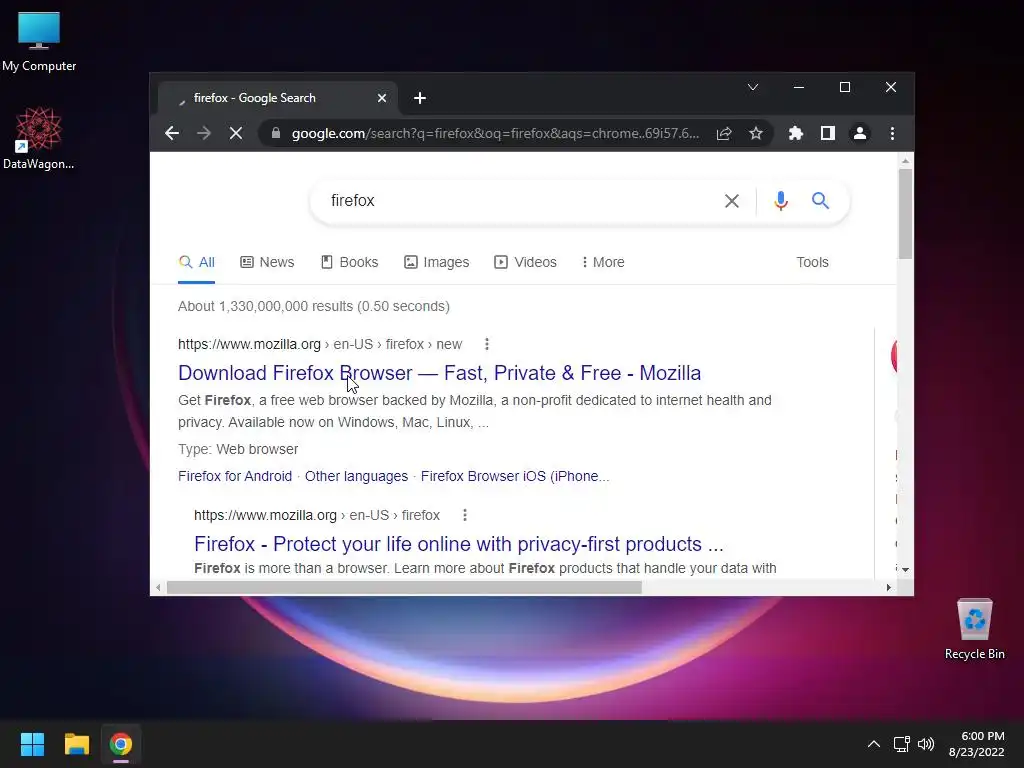Open the Extensions puzzle icon

(795, 133)
